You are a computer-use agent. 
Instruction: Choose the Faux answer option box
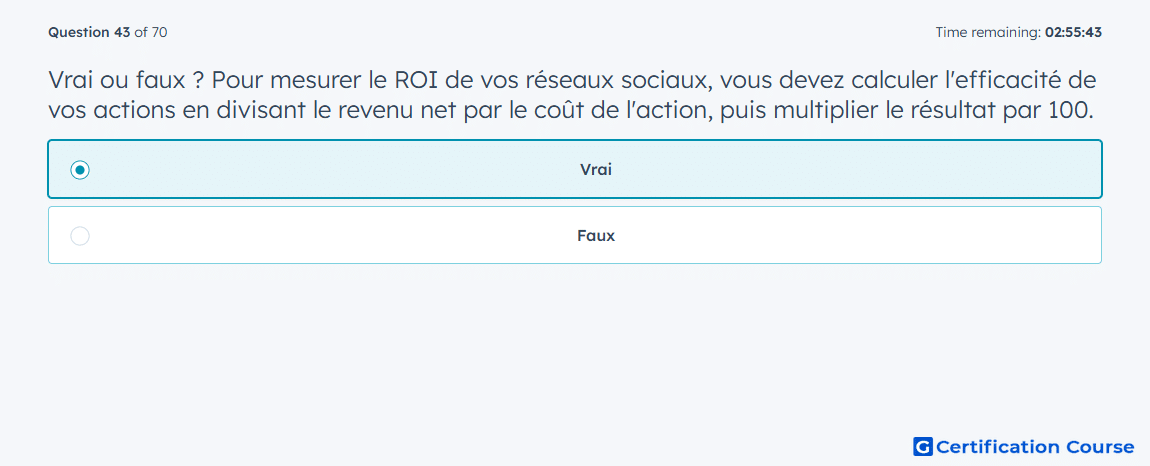575,235
